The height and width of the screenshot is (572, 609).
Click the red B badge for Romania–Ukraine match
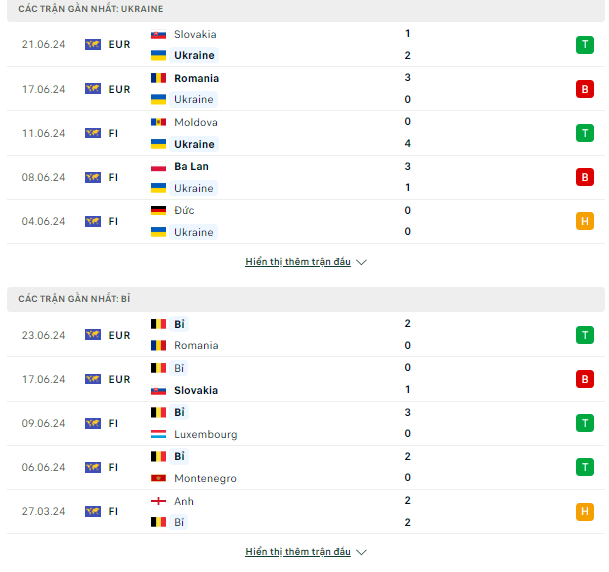pyautogui.click(x=585, y=89)
